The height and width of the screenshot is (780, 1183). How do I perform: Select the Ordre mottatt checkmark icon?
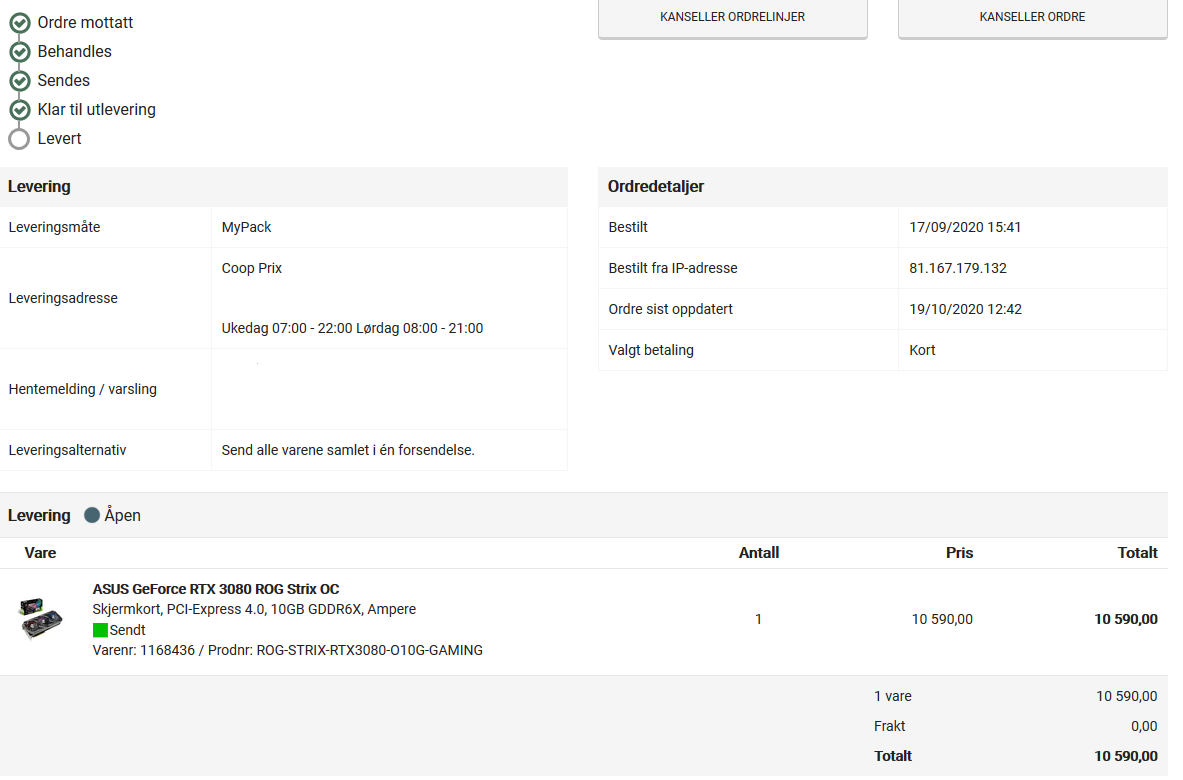pyautogui.click(x=20, y=23)
